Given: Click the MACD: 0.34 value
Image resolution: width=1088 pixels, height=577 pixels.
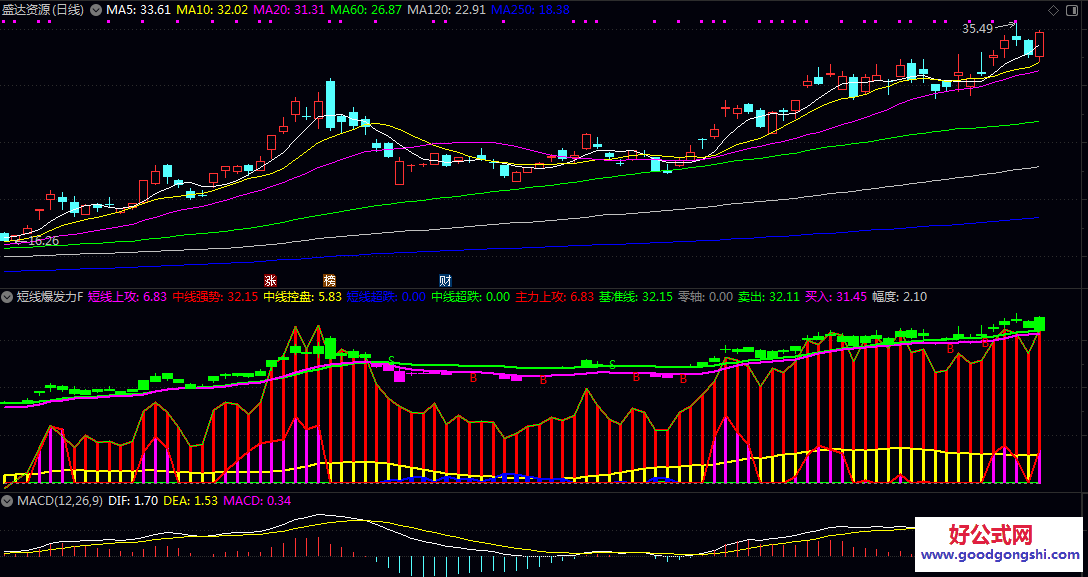Looking at the screenshot, I should [x=256, y=499].
